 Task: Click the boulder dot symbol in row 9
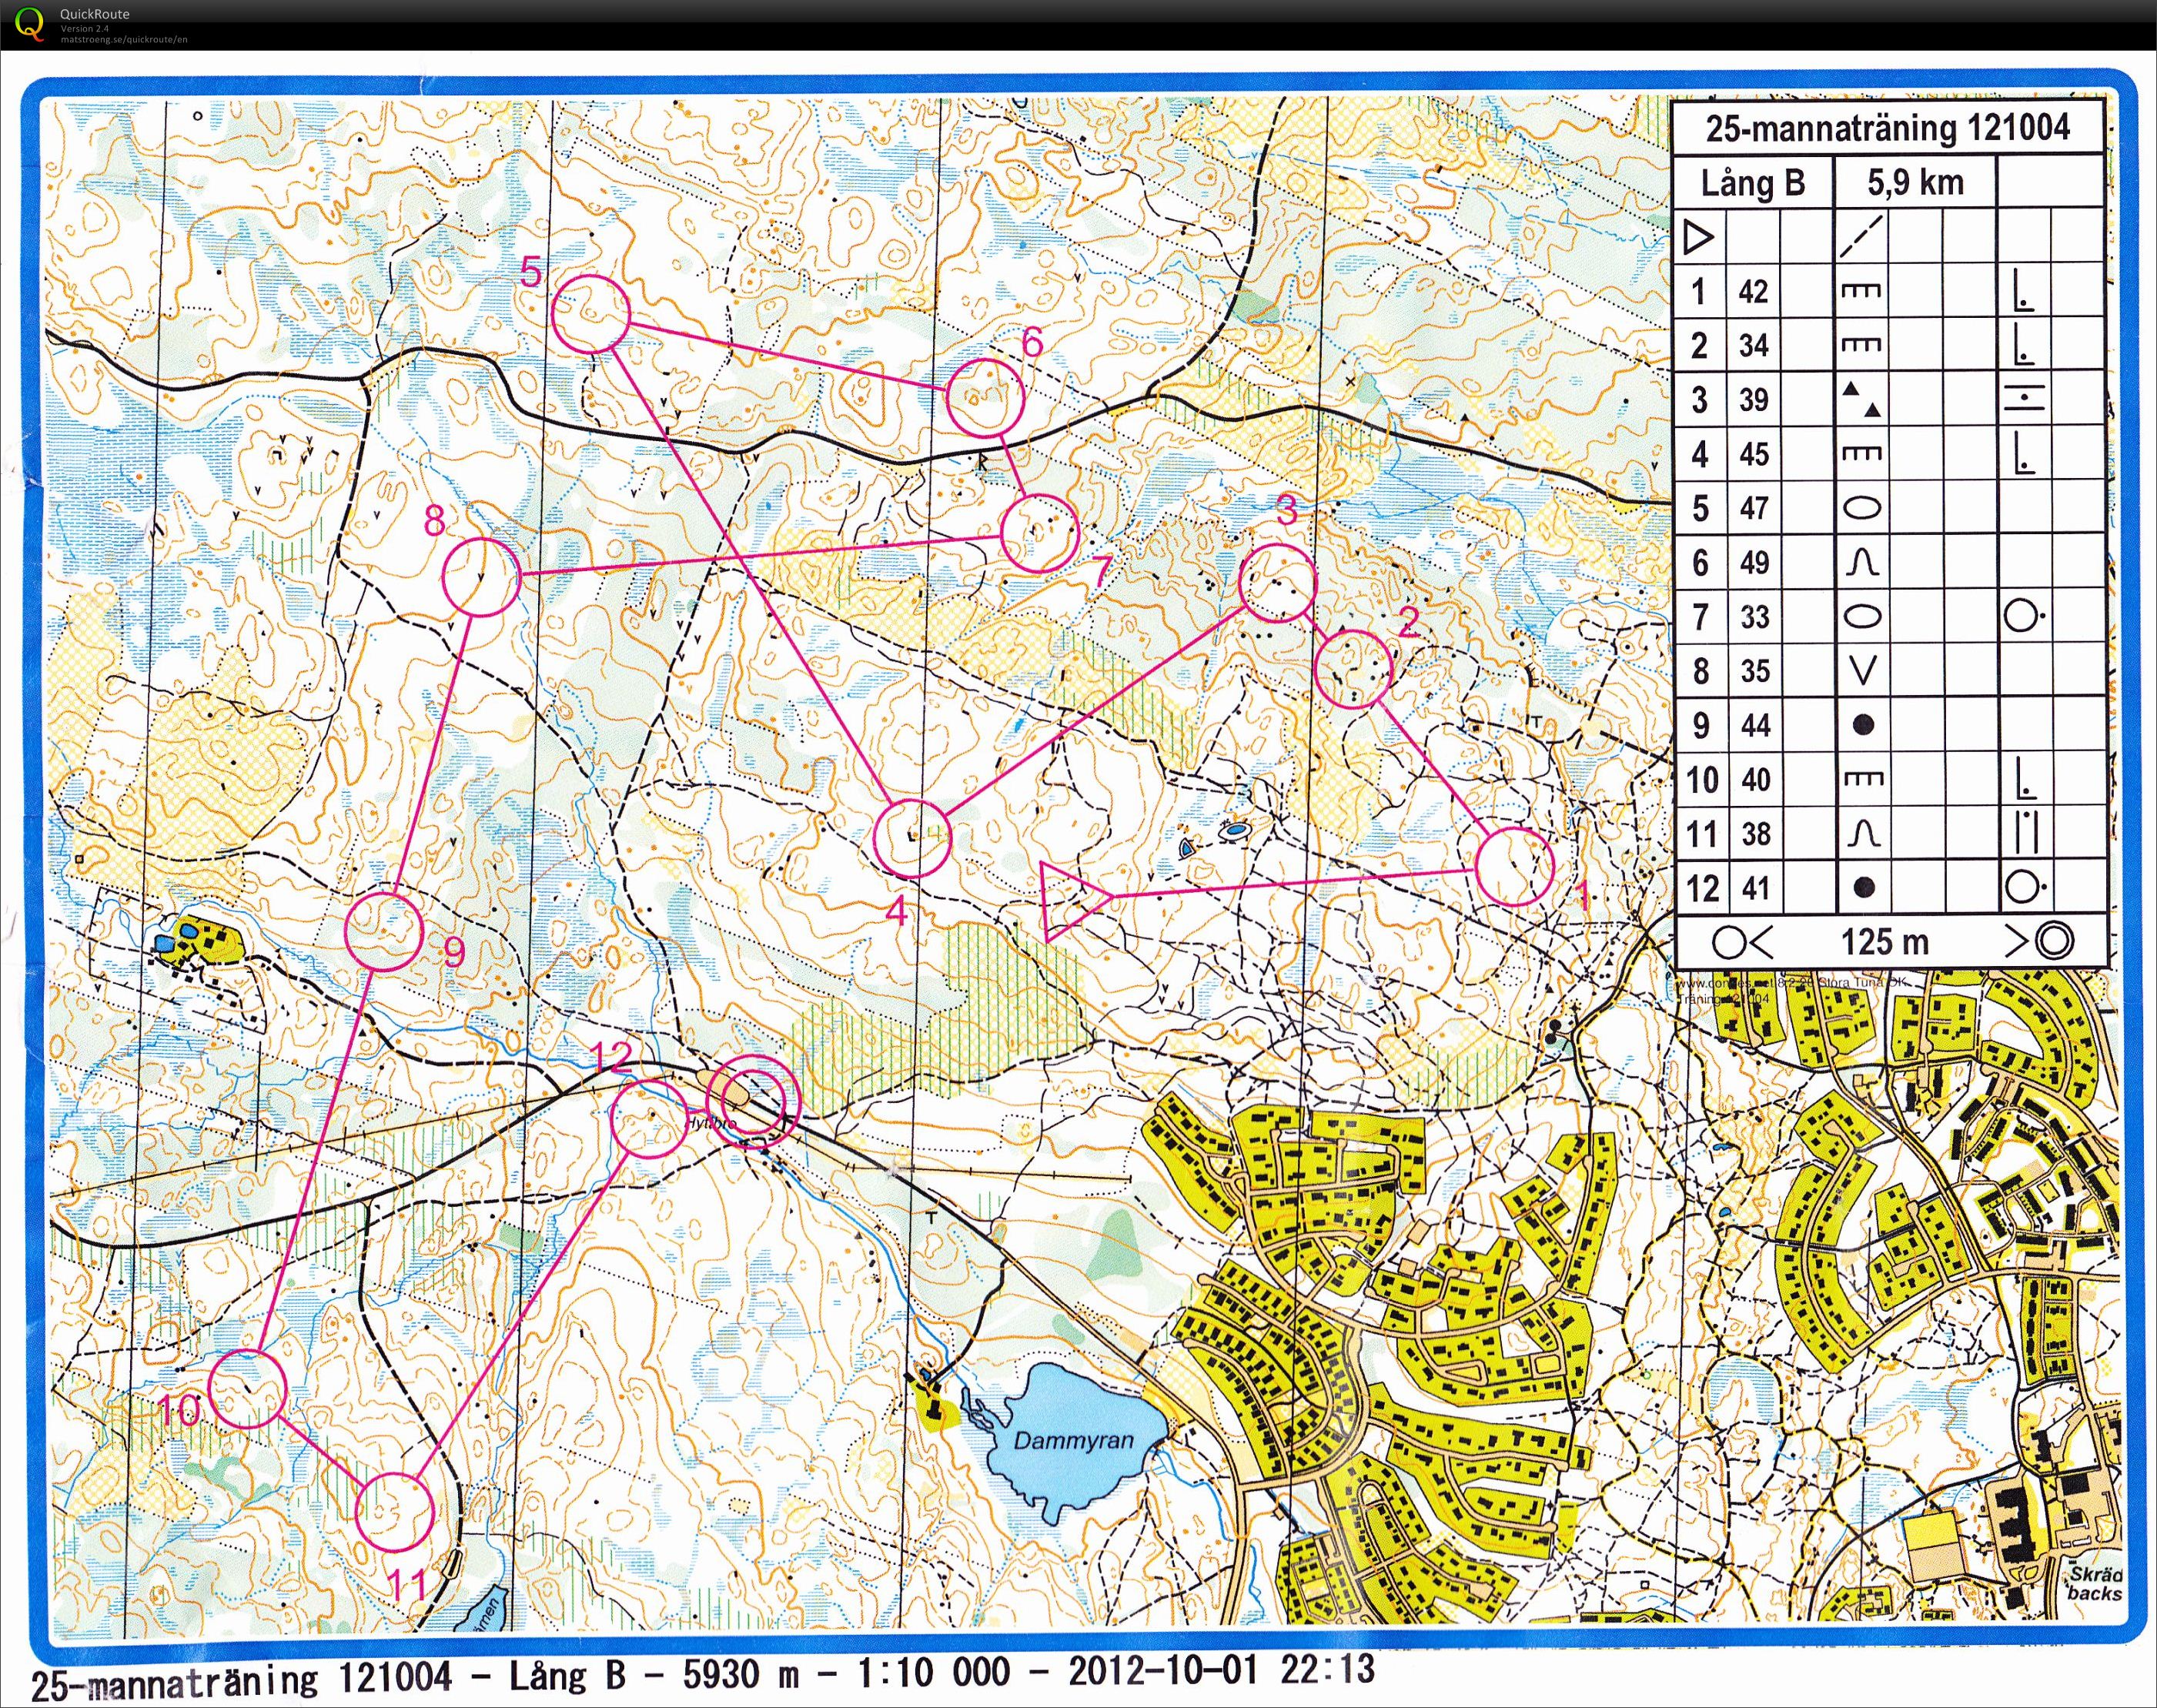coord(1862,725)
